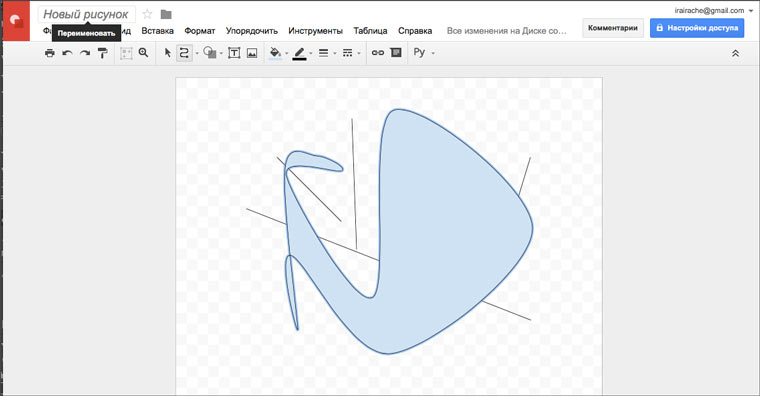Image resolution: width=760 pixels, height=396 pixels.
Task: Click the zoom to fit icon
Action: 126,53
